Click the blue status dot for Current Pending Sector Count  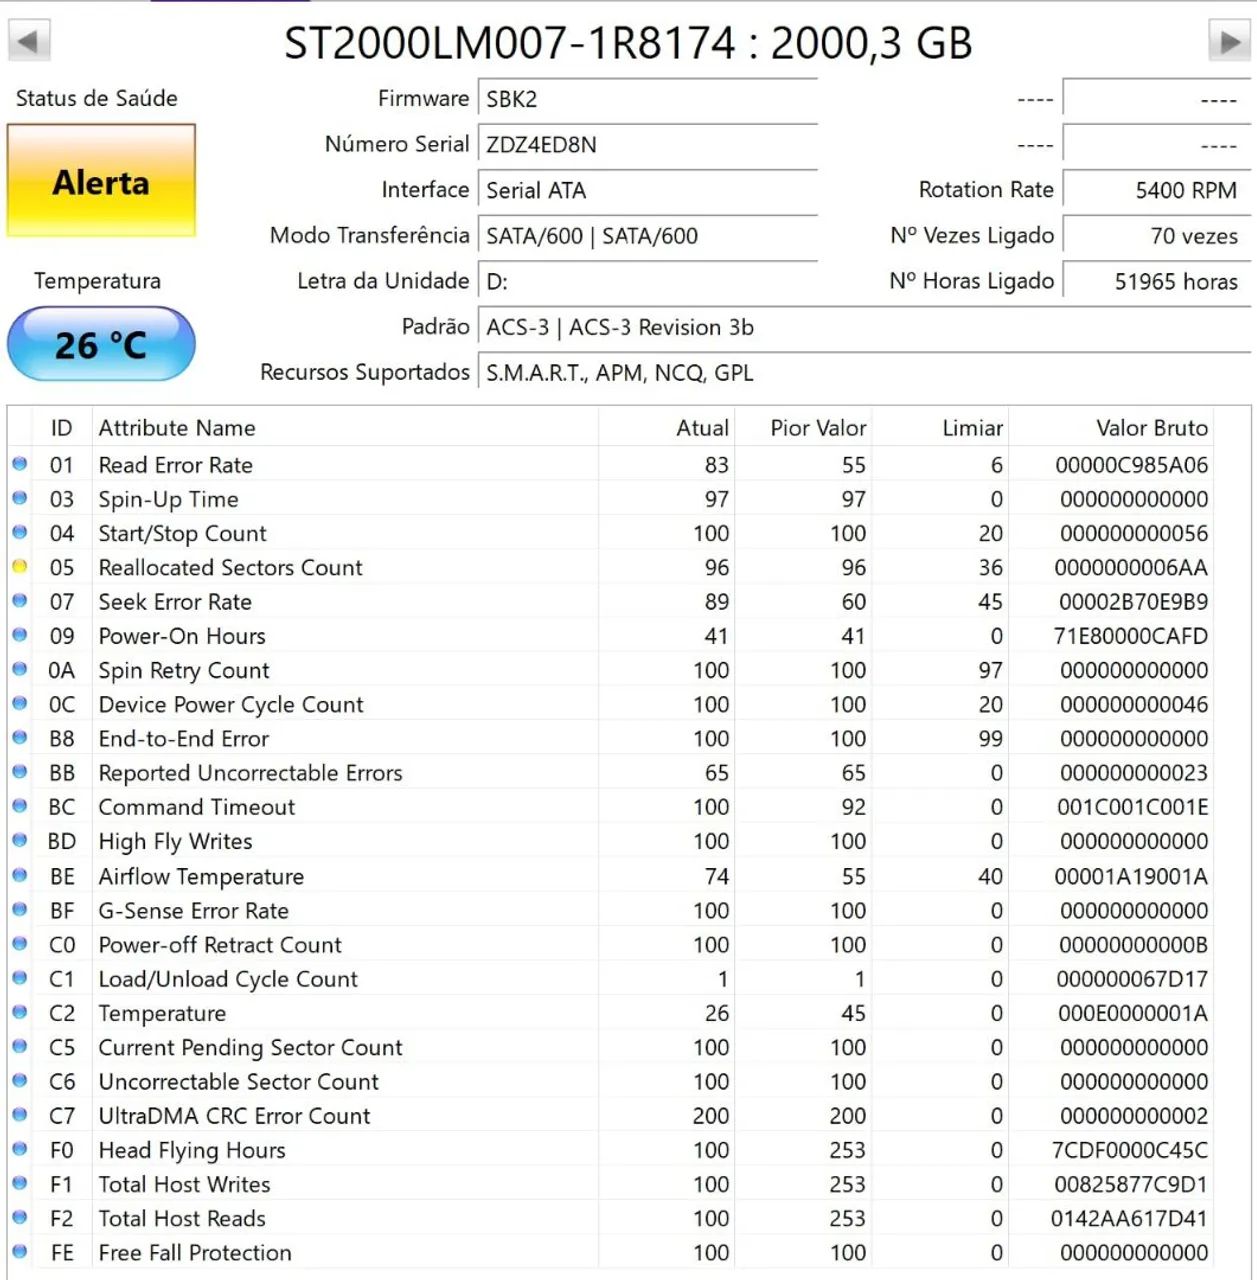click(x=19, y=1046)
